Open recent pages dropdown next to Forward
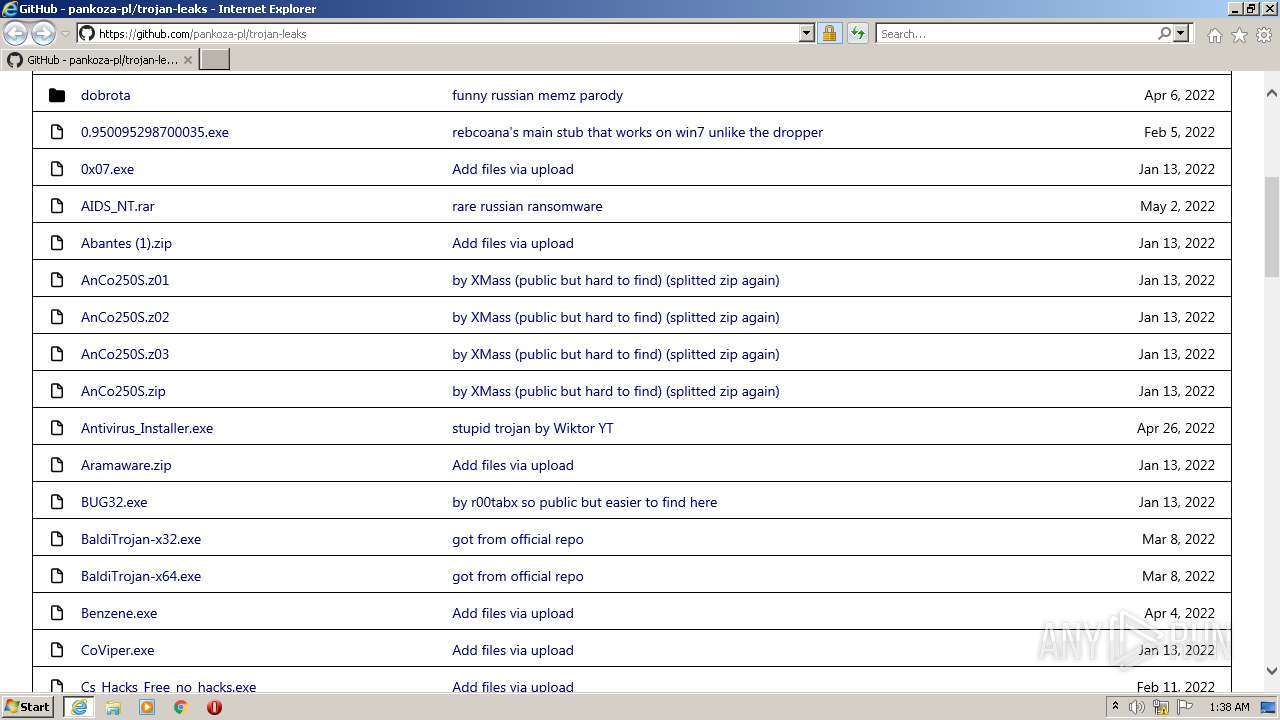 [x=65, y=34]
